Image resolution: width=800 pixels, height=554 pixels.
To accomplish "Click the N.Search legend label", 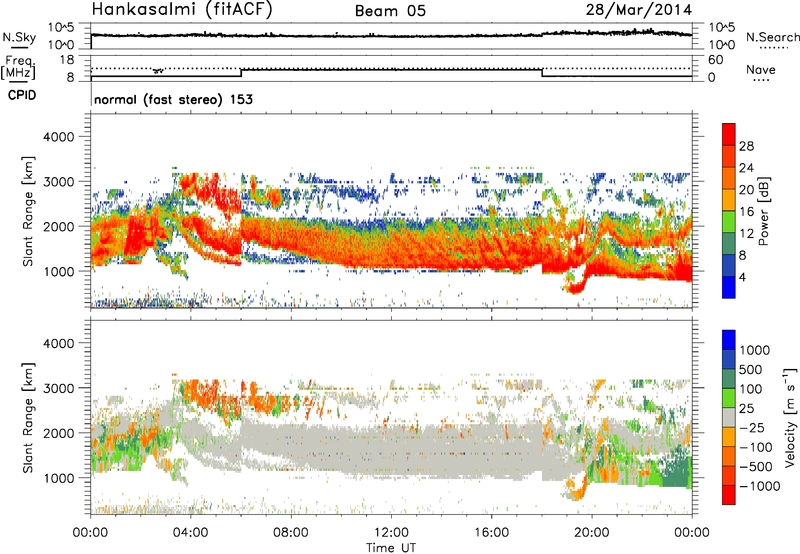I will click(772, 37).
